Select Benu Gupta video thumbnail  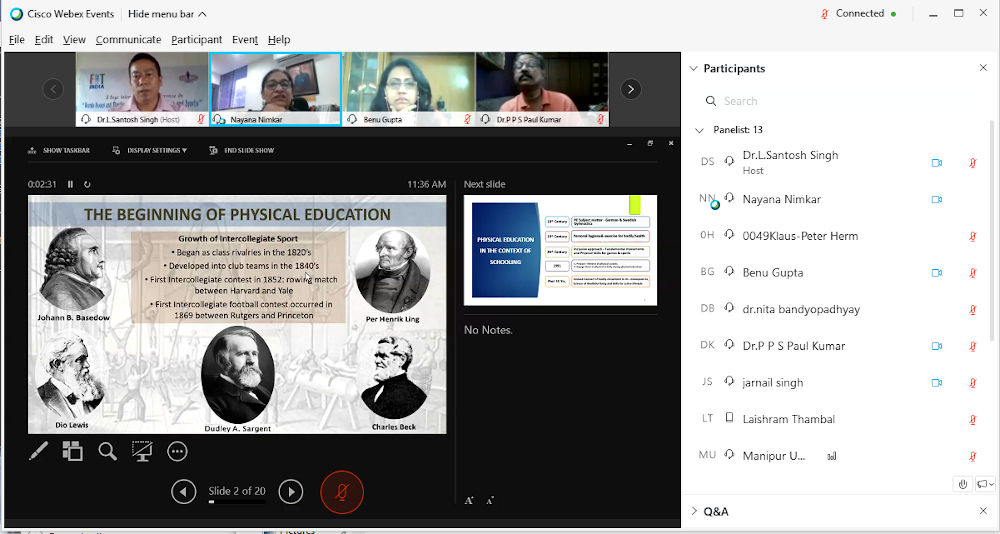[x=409, y=89]
